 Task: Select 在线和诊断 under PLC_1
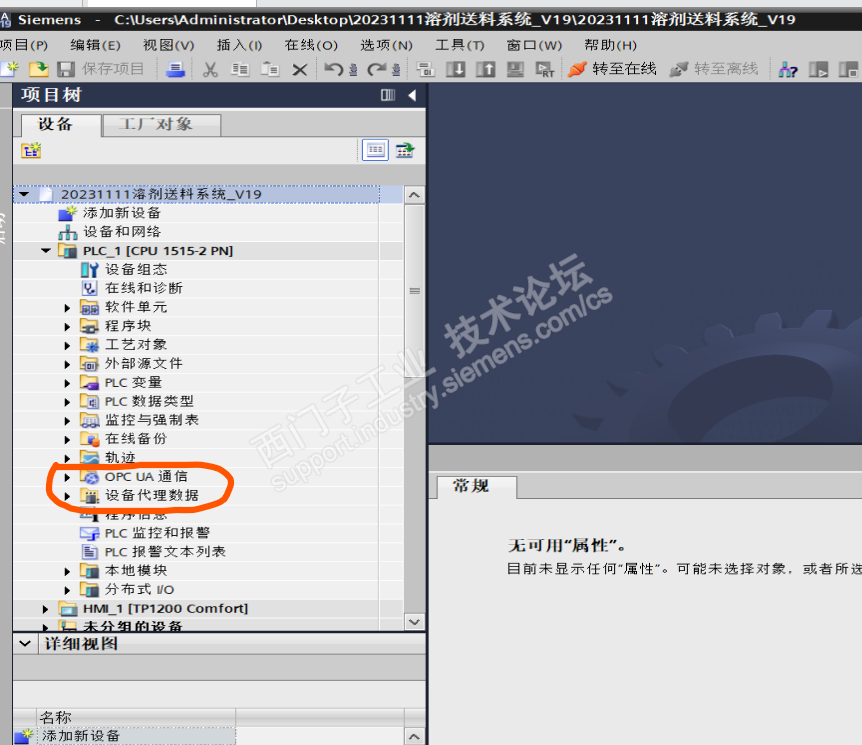coord(143,288)
